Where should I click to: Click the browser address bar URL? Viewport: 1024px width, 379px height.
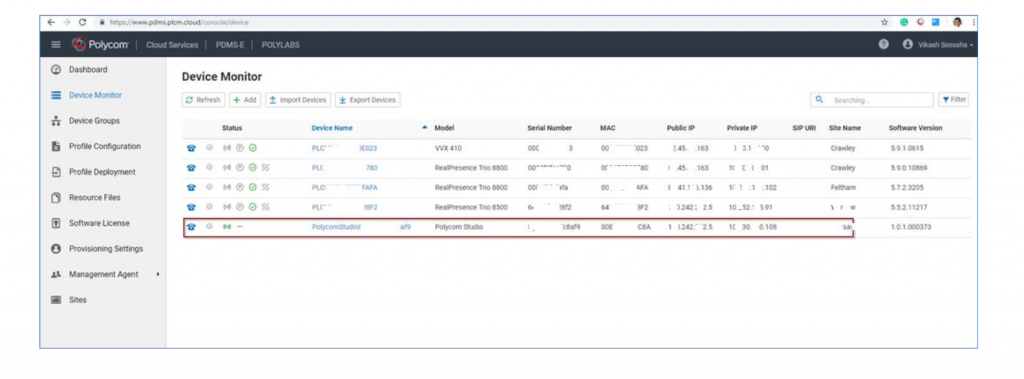(179, 22)
